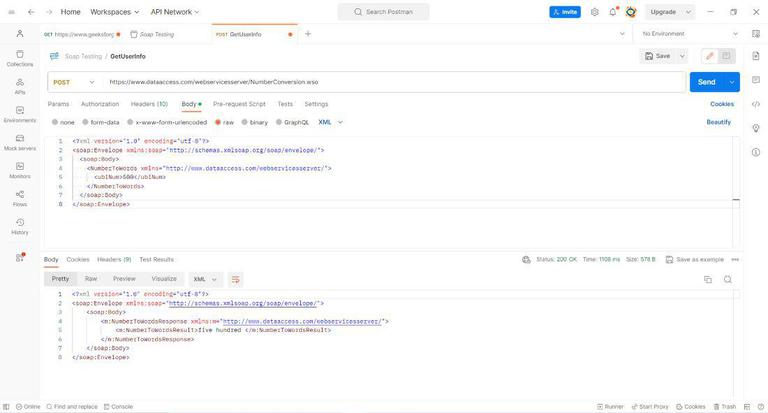This screenshot has width=768, height=413.
Task: Click the Invite button
Action: coord(565,12)
